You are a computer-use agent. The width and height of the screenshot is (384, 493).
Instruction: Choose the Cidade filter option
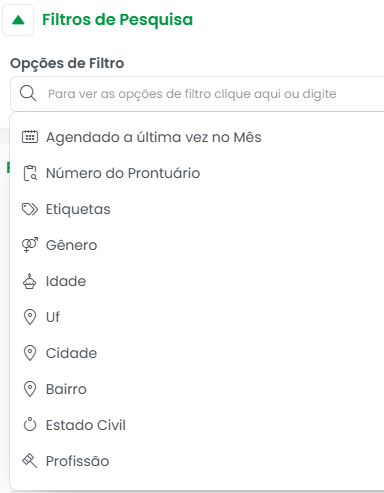point(197,353)
